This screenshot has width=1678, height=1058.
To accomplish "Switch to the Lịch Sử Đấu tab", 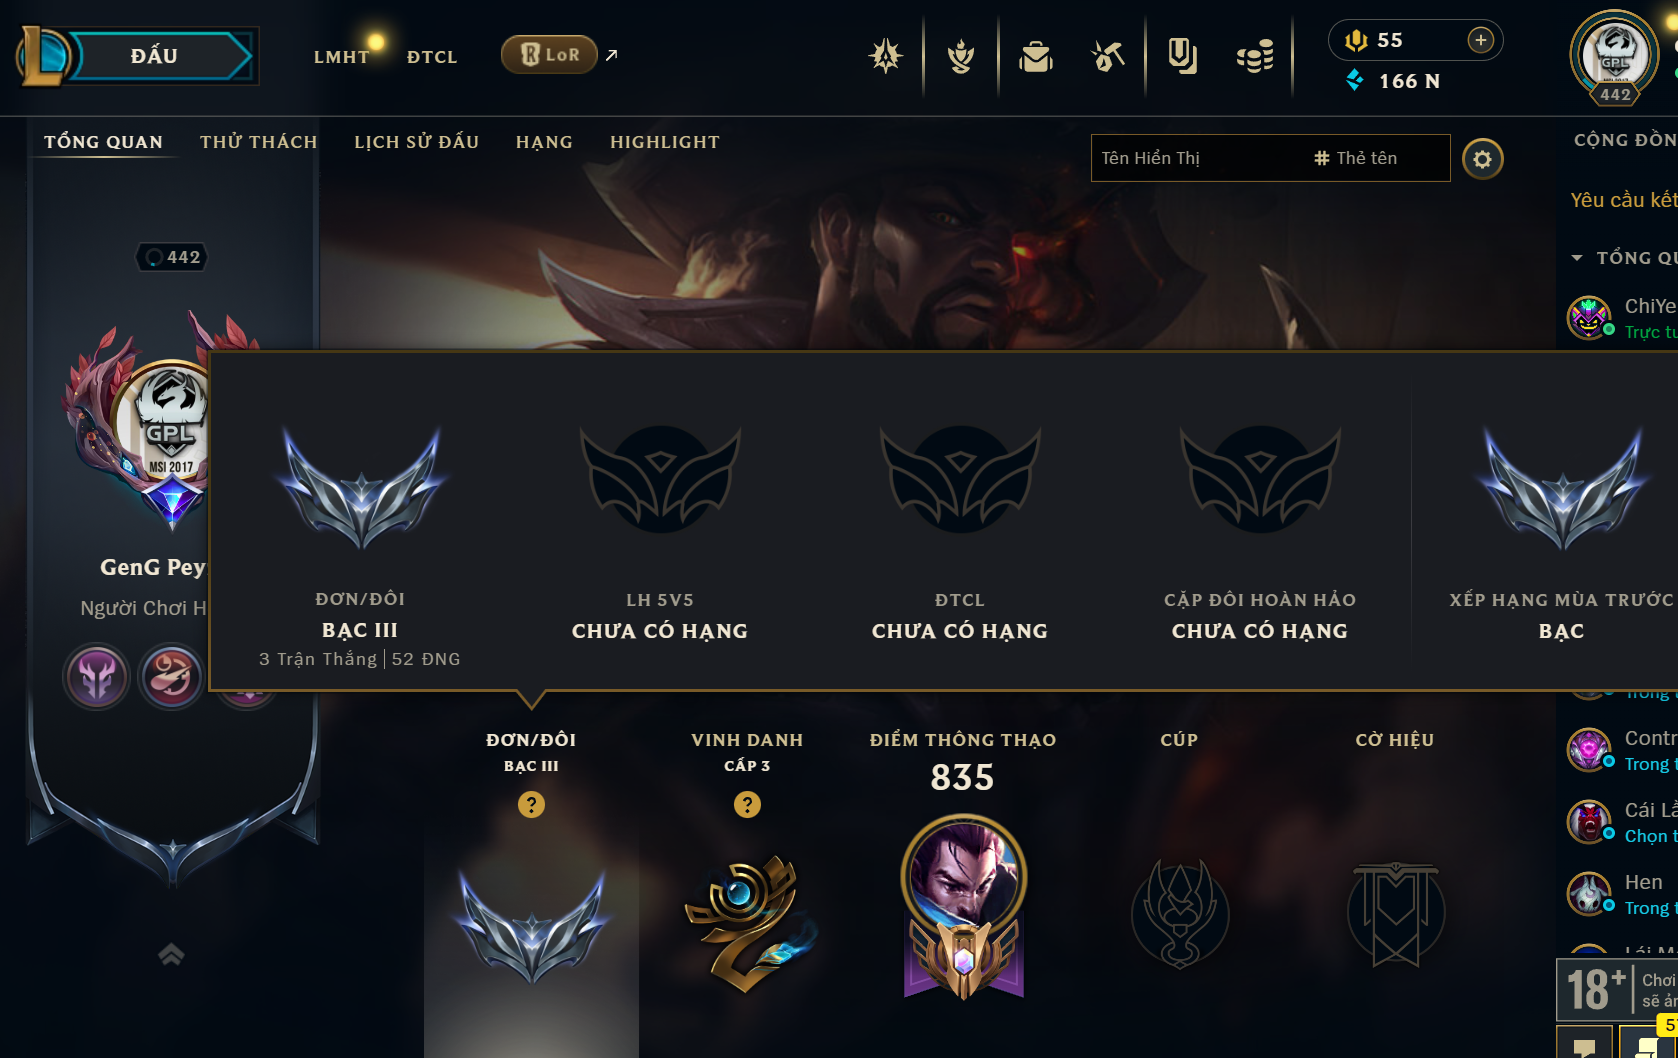I will tap(416, 142).
